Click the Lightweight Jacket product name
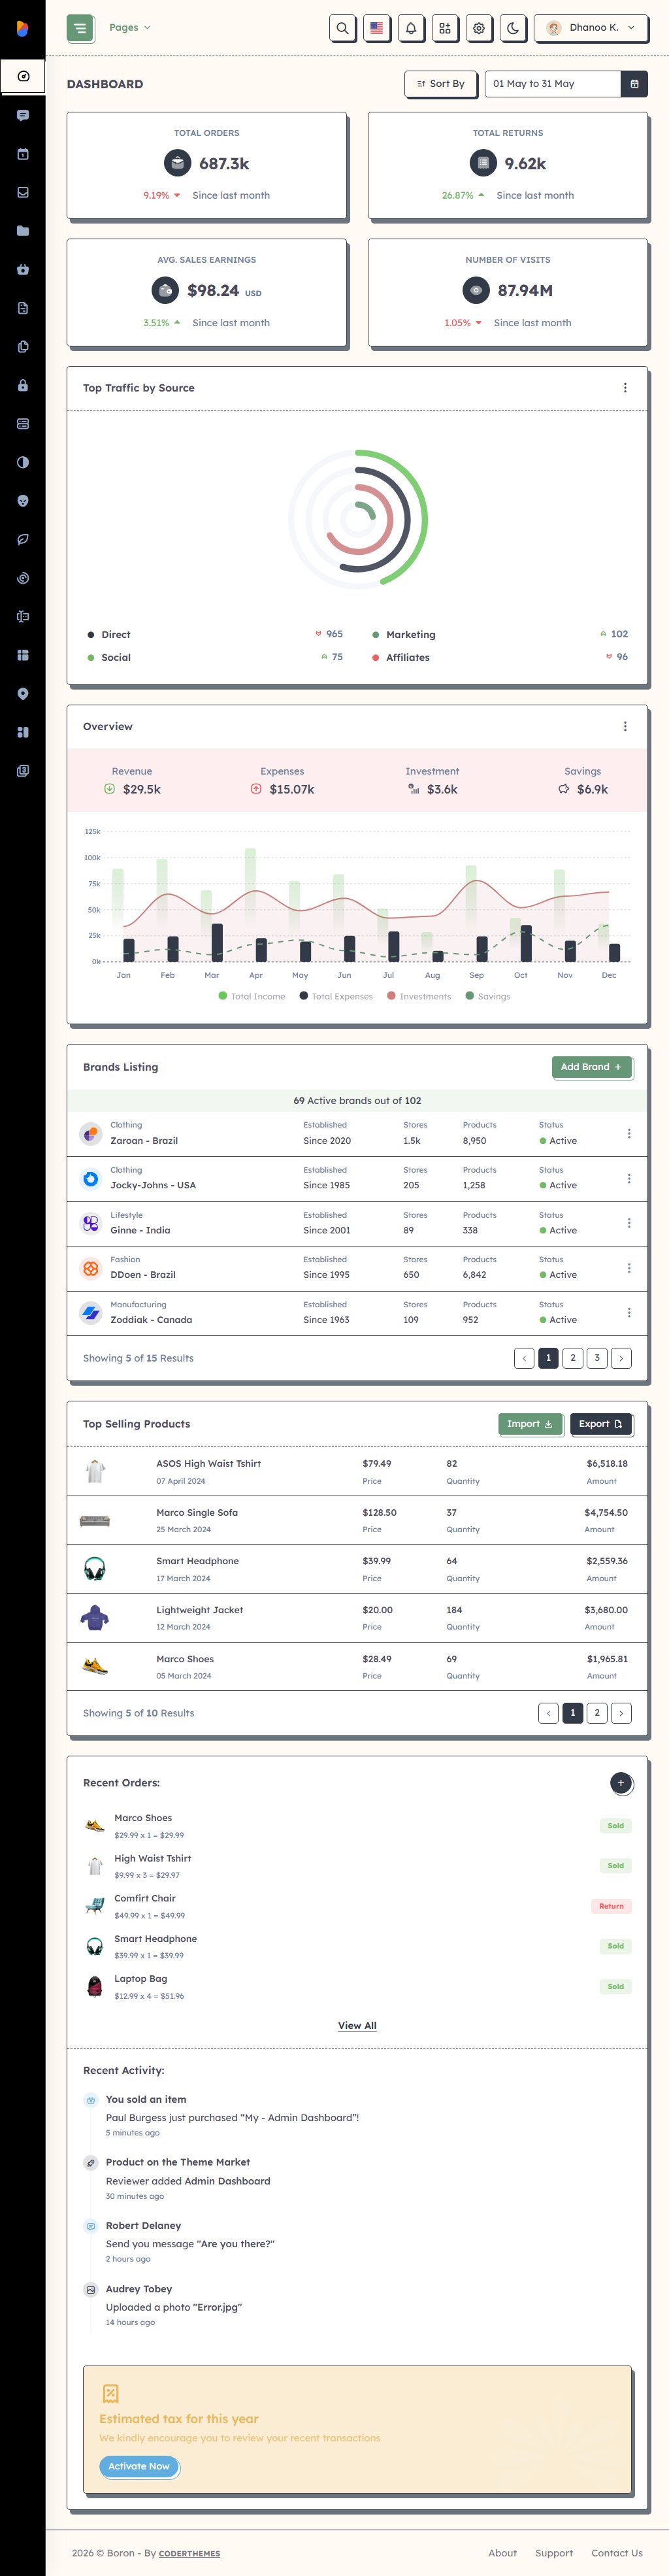The image size is (669, 2576). coord(200,1610)
